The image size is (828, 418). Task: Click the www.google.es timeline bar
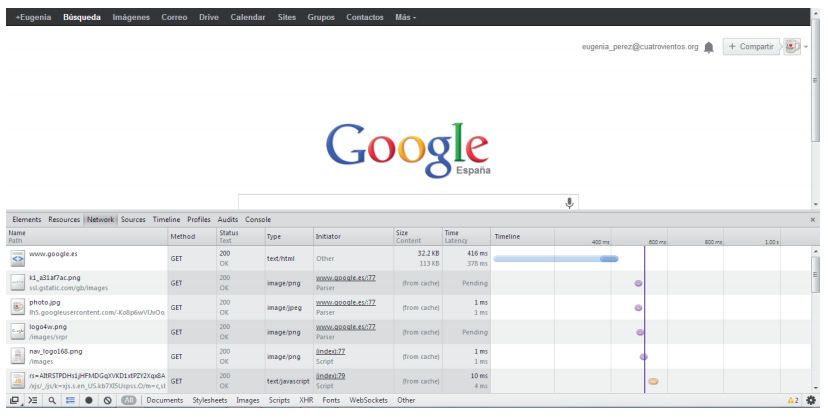pos(556,259)
